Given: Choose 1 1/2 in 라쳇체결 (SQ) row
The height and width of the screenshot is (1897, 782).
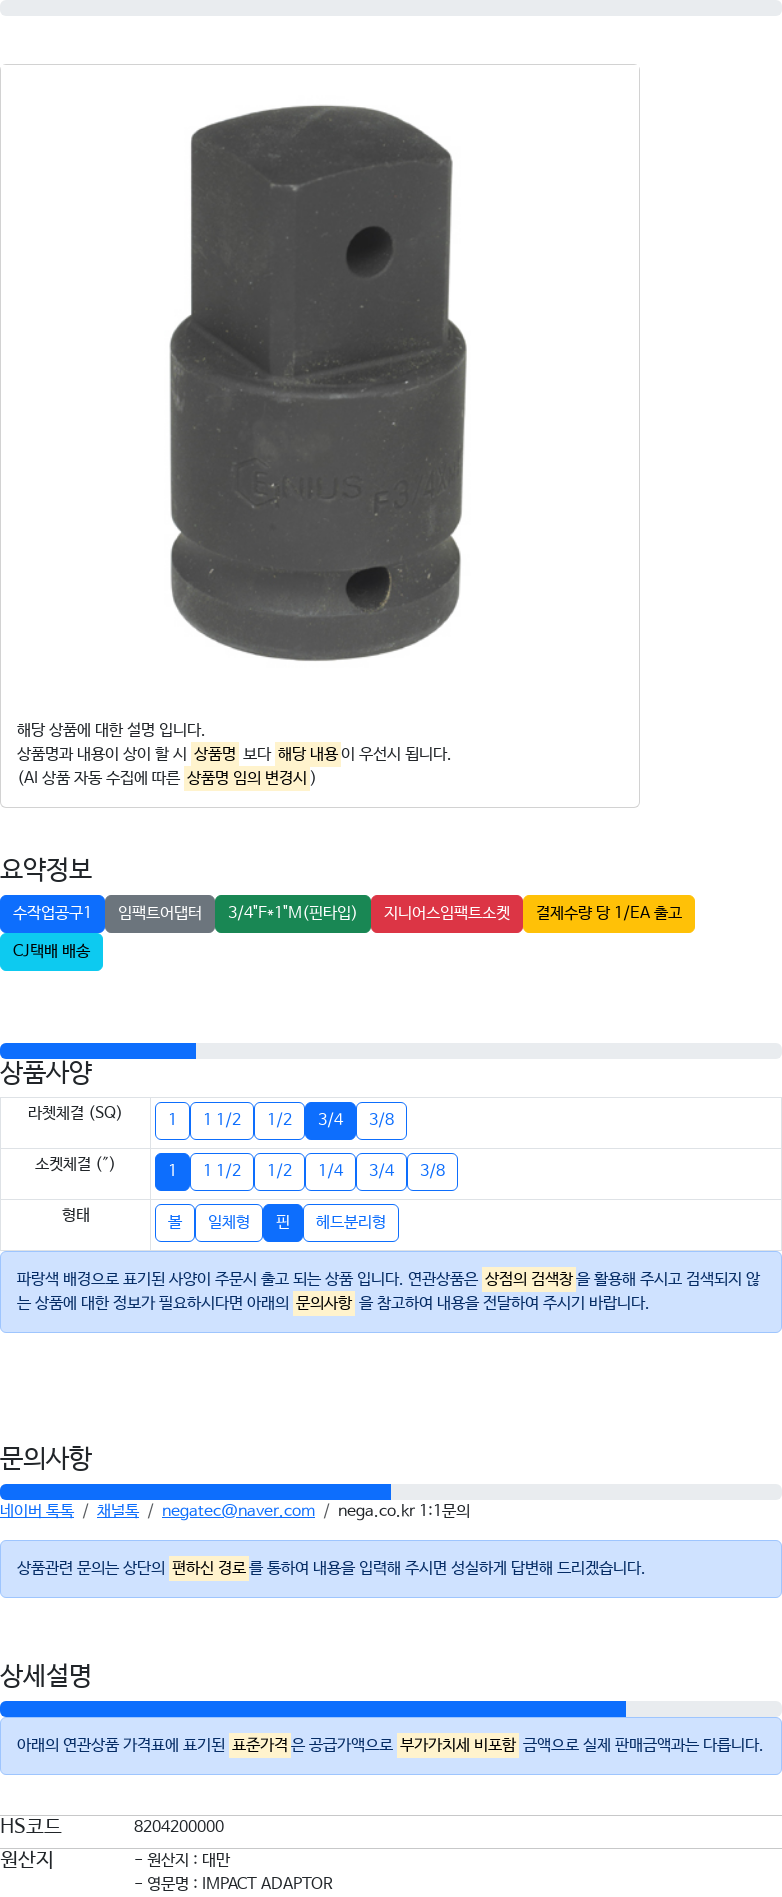Looking at the screenshot, I should point(222,1120).
